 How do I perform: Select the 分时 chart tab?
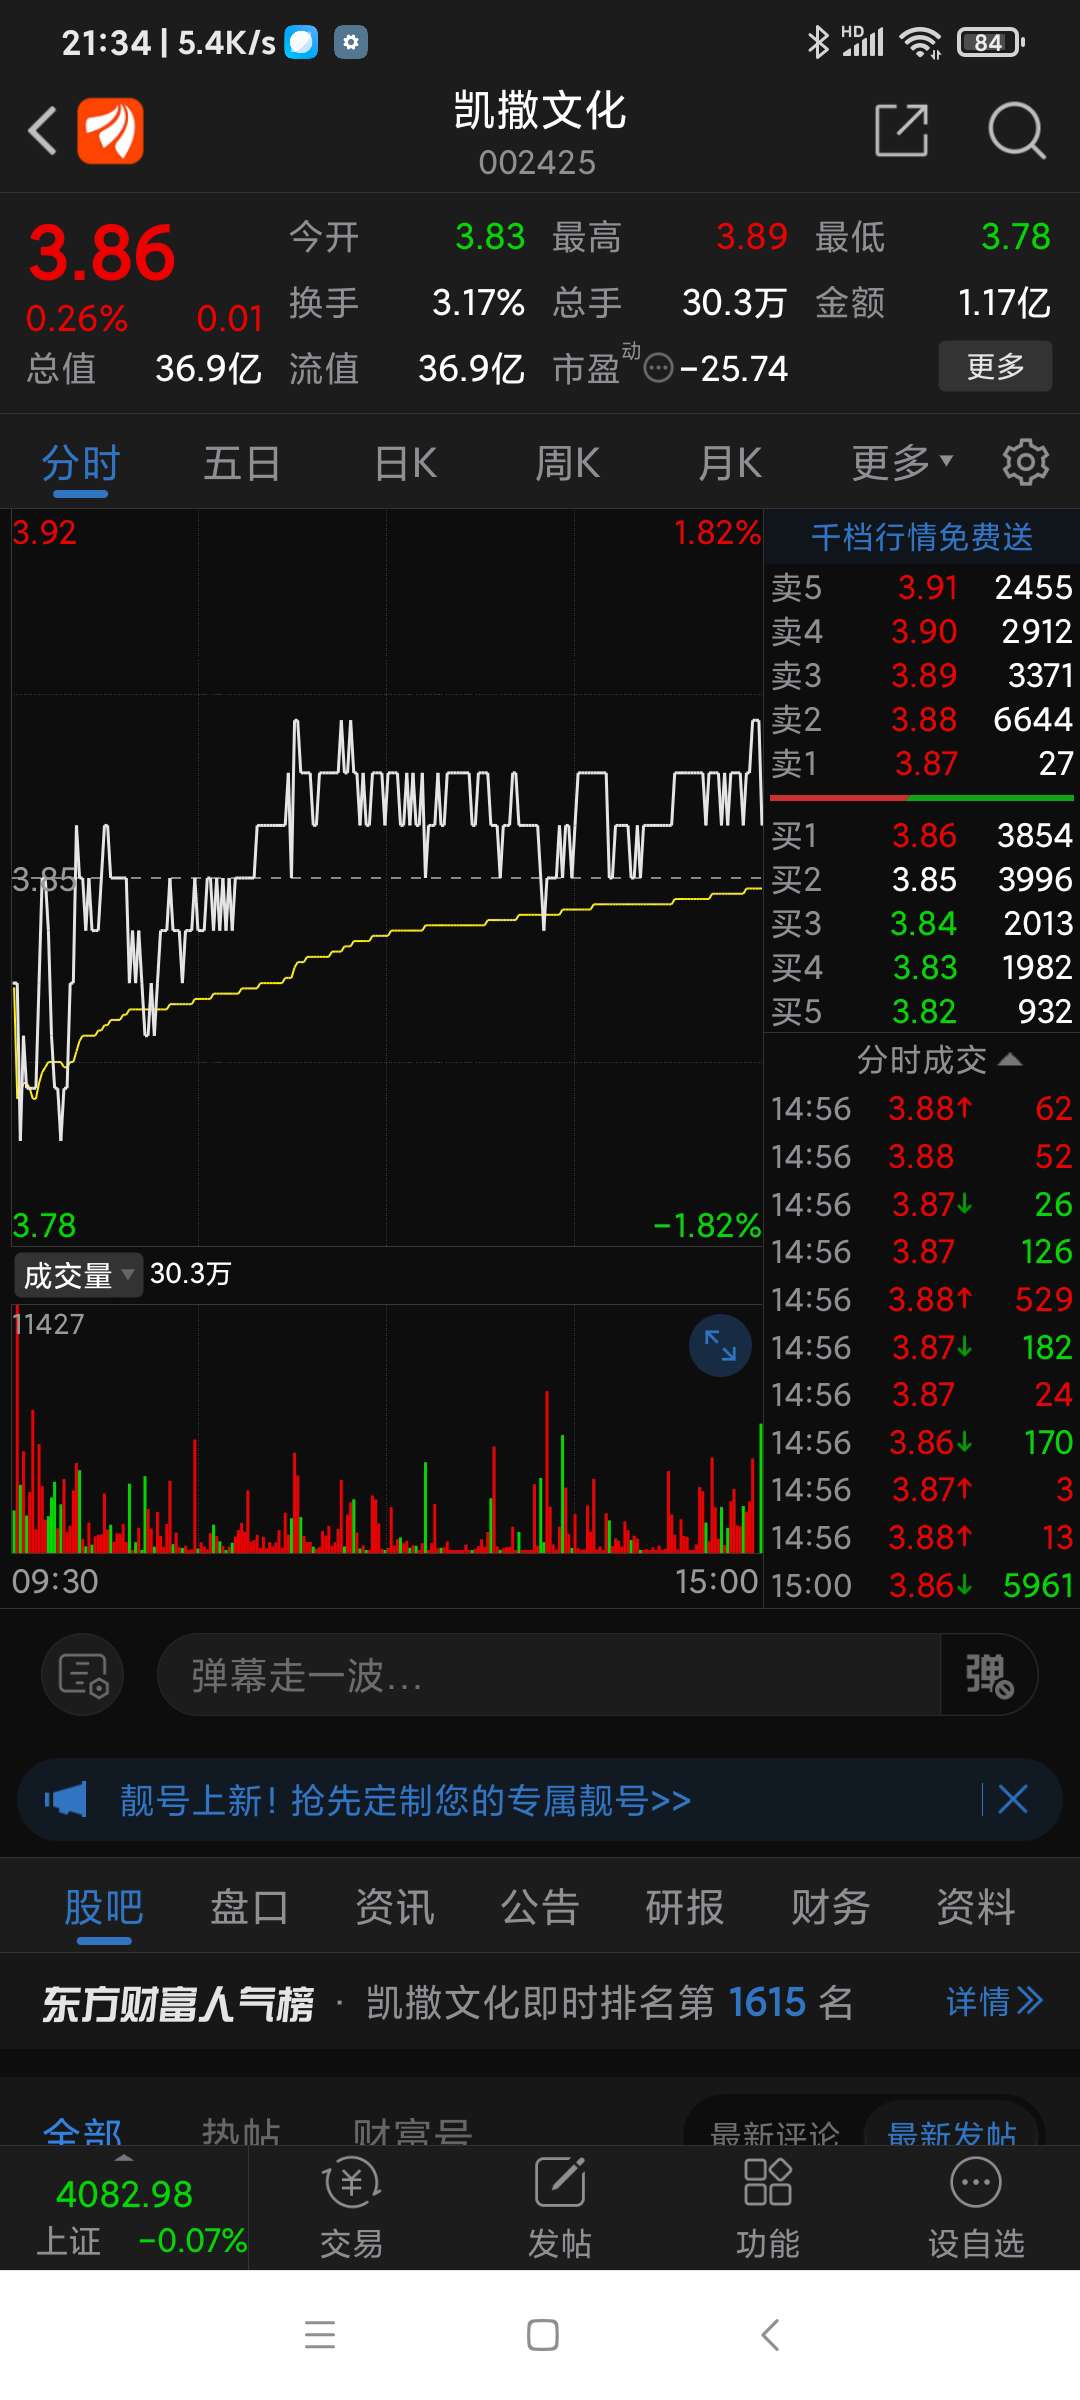(x=81, y=464)
